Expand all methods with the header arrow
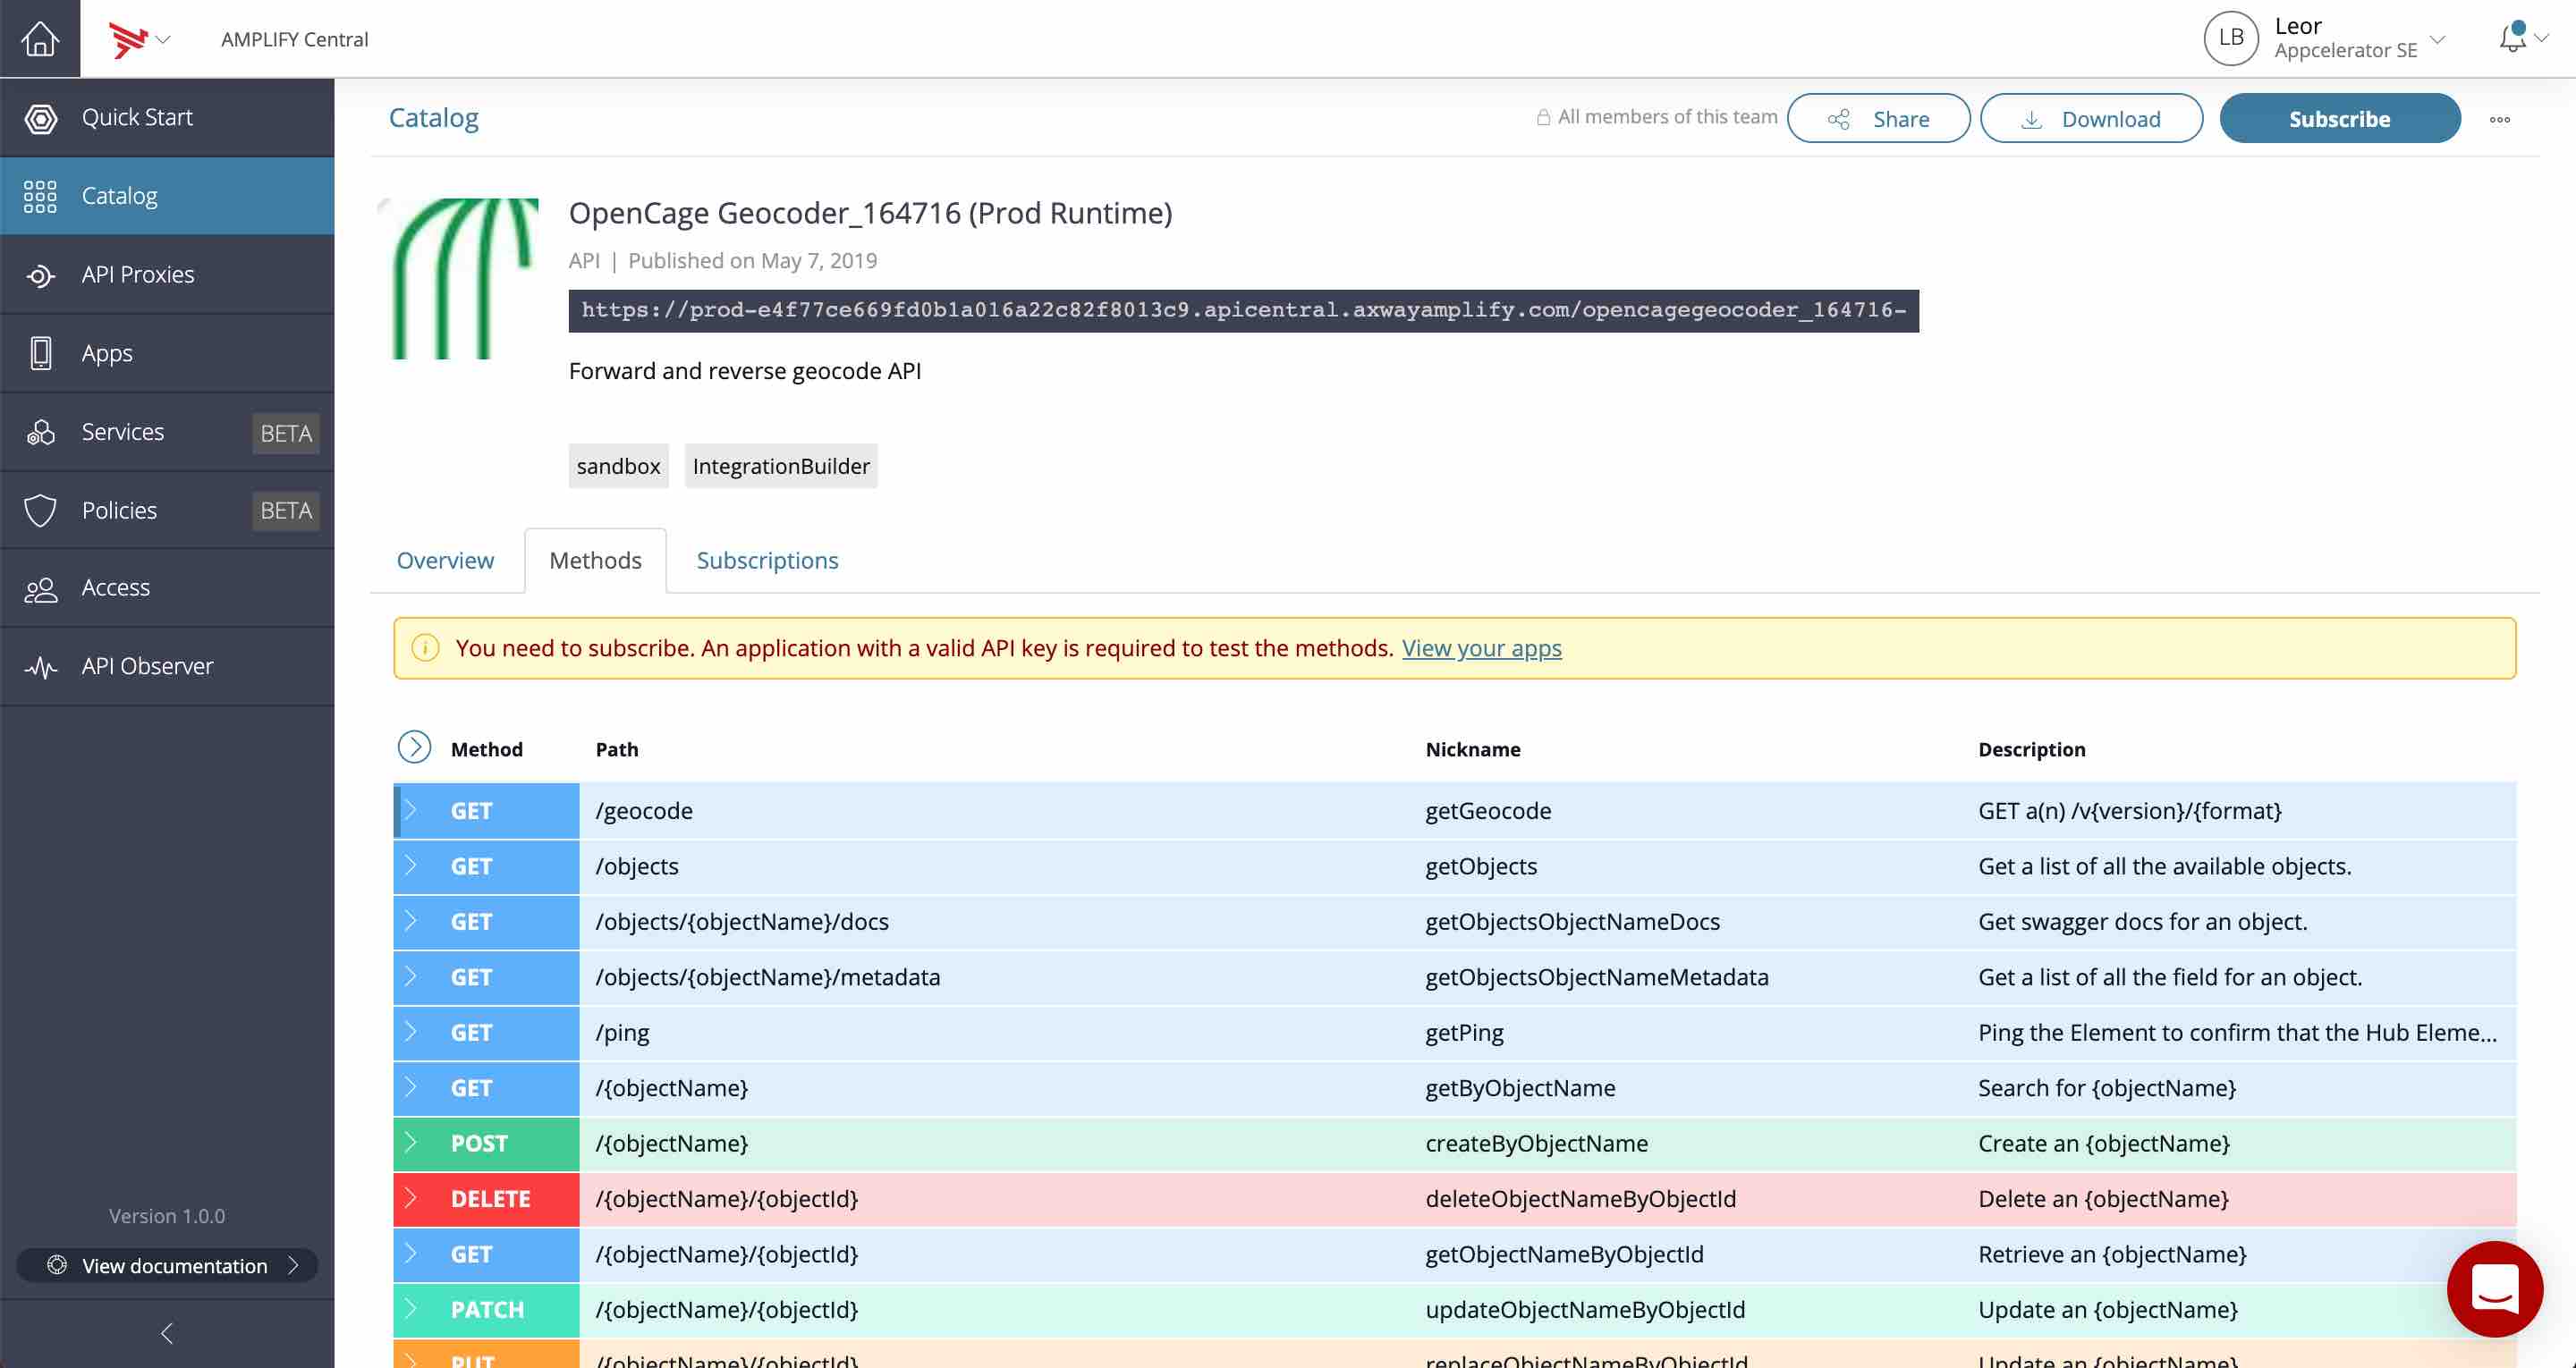The height and width of the screenshot is (1368, 2576). coord(414,747)
